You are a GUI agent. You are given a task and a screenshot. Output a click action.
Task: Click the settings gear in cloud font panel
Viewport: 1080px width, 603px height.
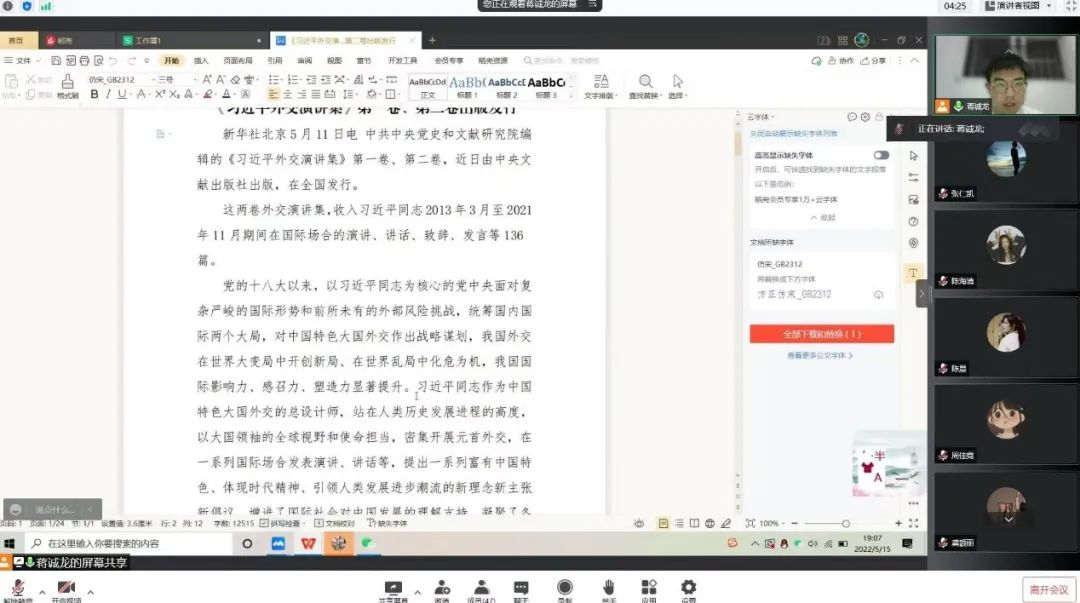click(865, 118)
